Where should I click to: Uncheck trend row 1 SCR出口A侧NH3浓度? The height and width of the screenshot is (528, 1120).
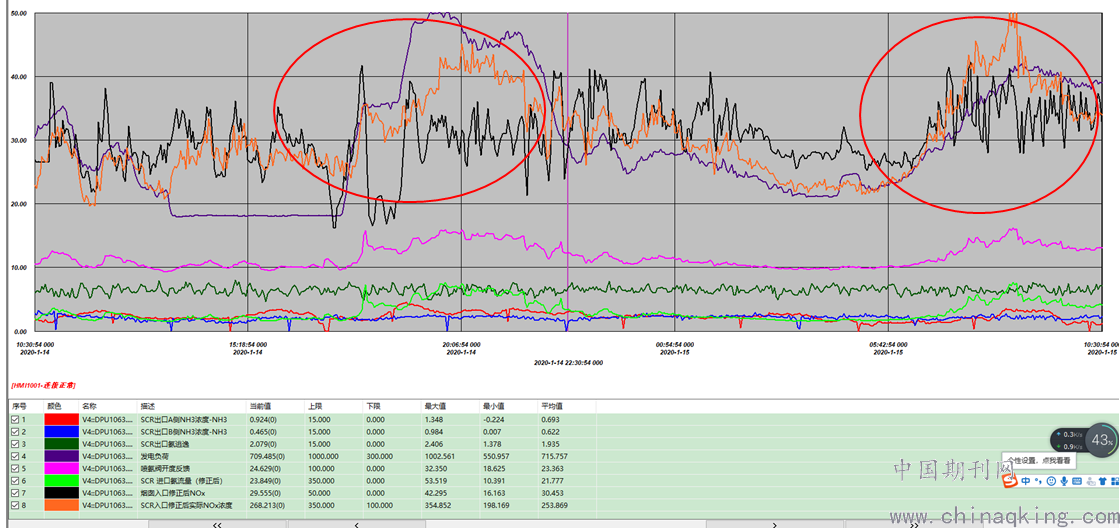[x=15, y=420]
